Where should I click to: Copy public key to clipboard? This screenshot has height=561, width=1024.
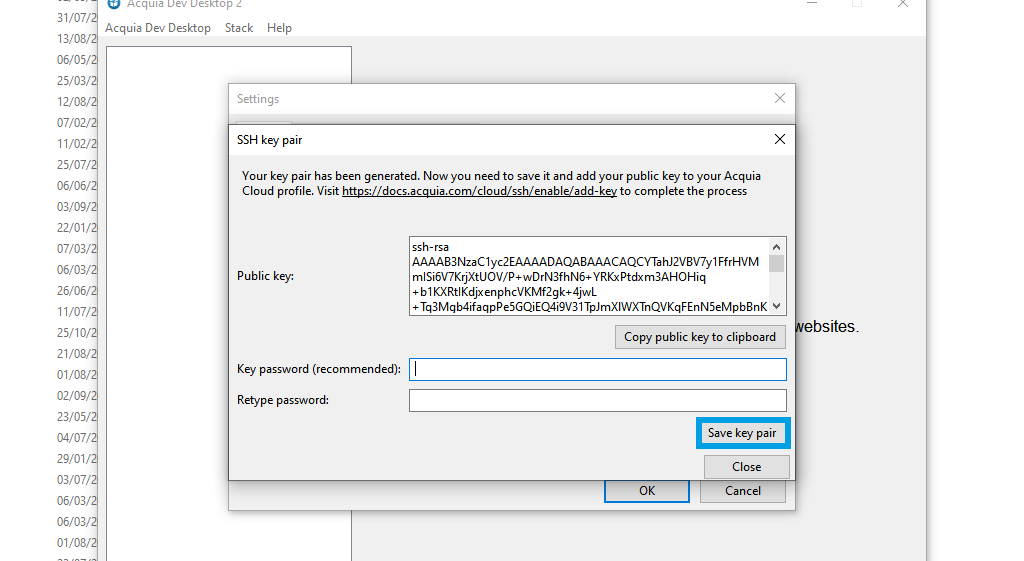(x=699, y=337)
